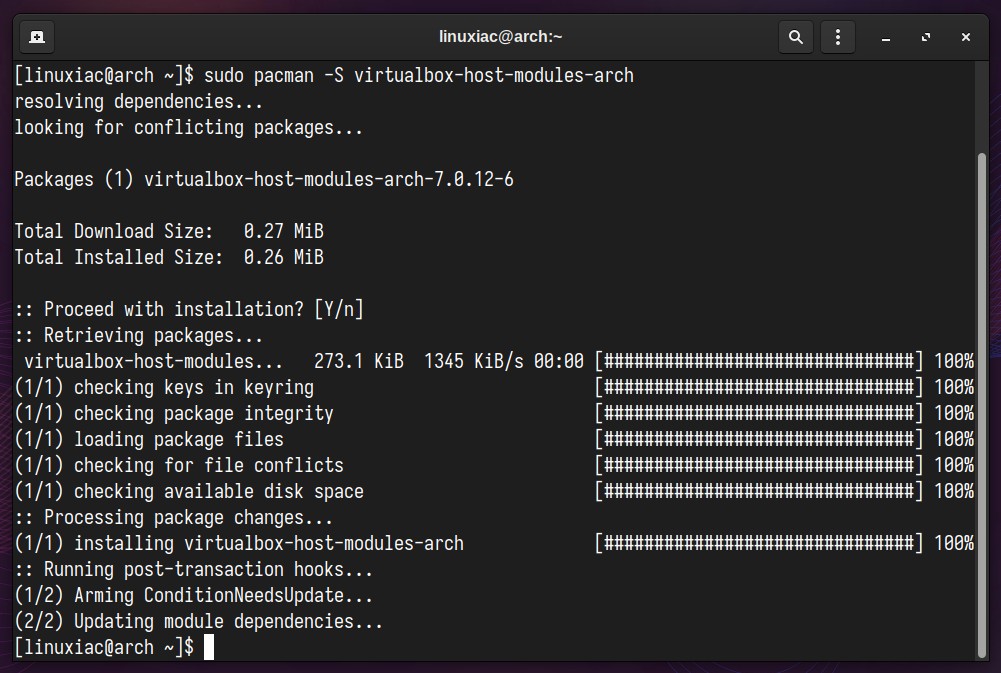The width and height of the screenshot is (1001, 673).
Task: Minimize the terminal window
Action: (885, 38)
